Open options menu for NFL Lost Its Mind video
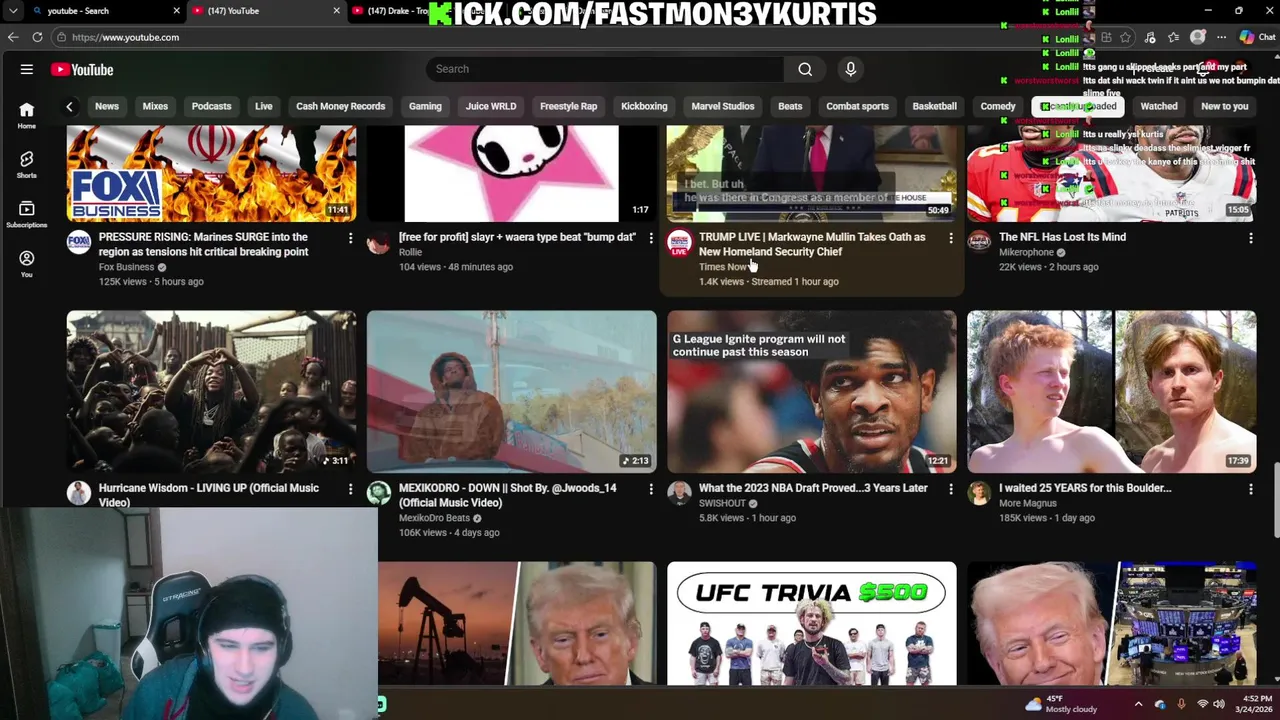The height and width of the screenshot is (720, 1280). [x=1251, y=238]
